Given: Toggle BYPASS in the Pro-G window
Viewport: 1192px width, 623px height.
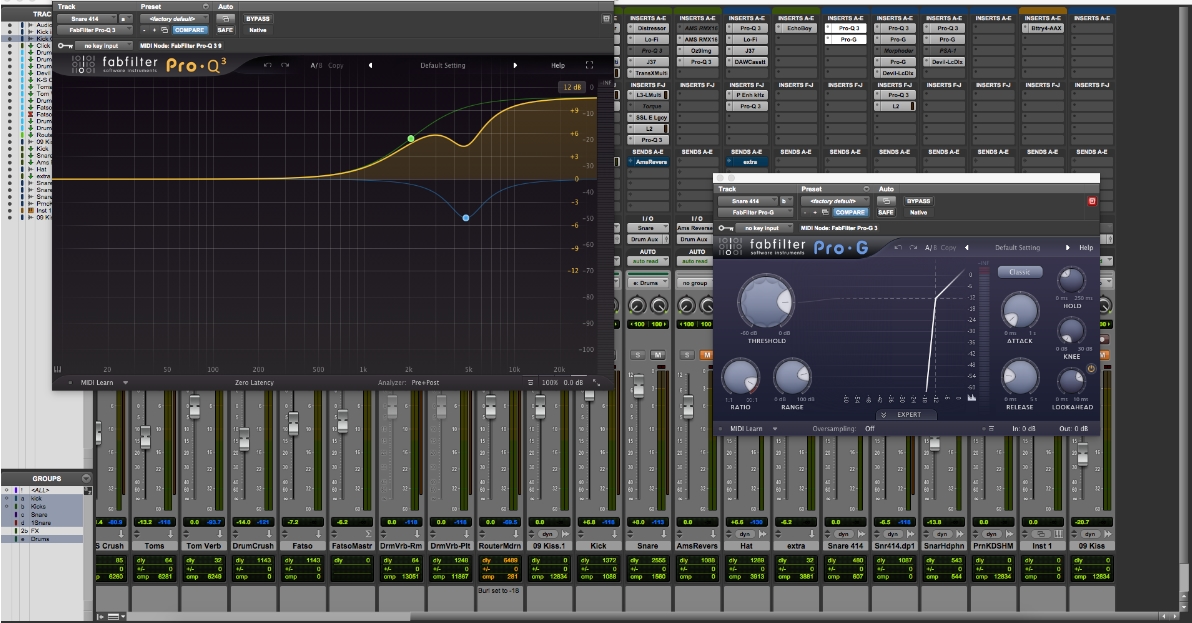Looking at the screenshot, I should coord(918,201).
